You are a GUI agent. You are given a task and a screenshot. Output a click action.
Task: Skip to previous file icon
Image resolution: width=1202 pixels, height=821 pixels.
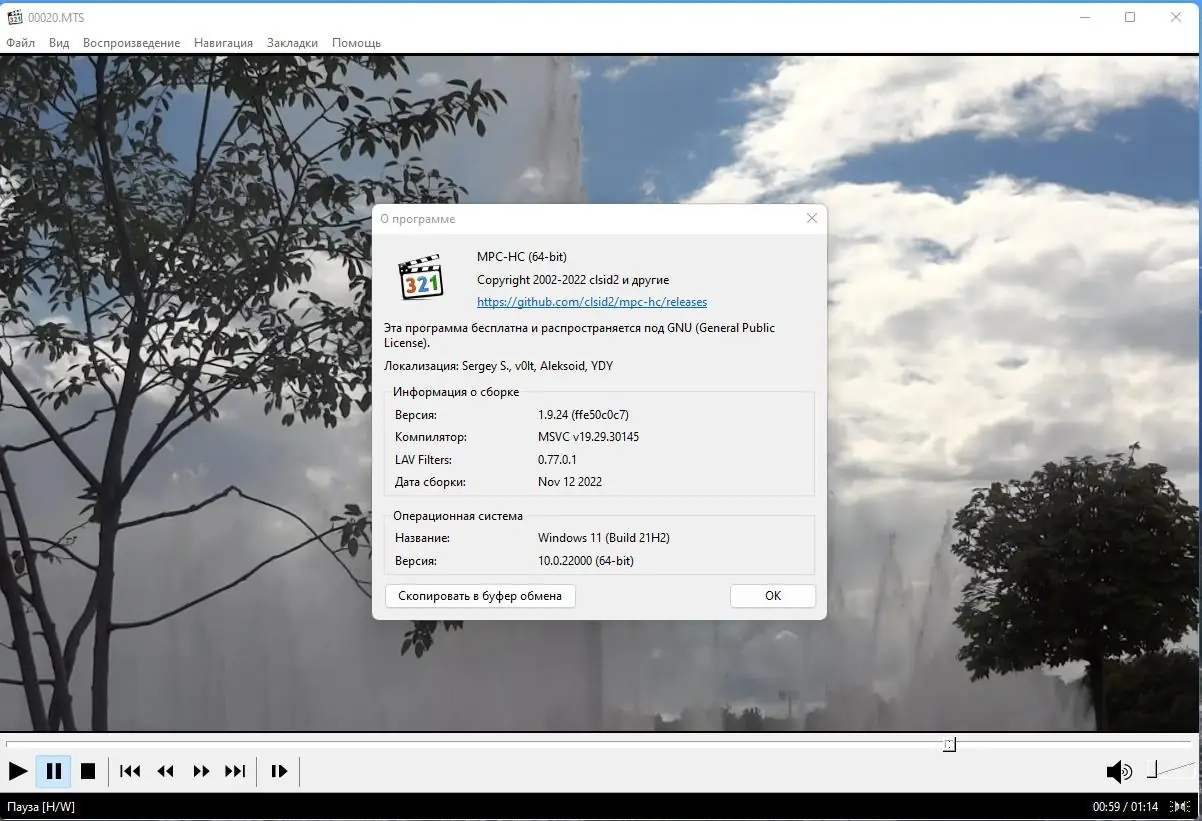coord(129,771)
